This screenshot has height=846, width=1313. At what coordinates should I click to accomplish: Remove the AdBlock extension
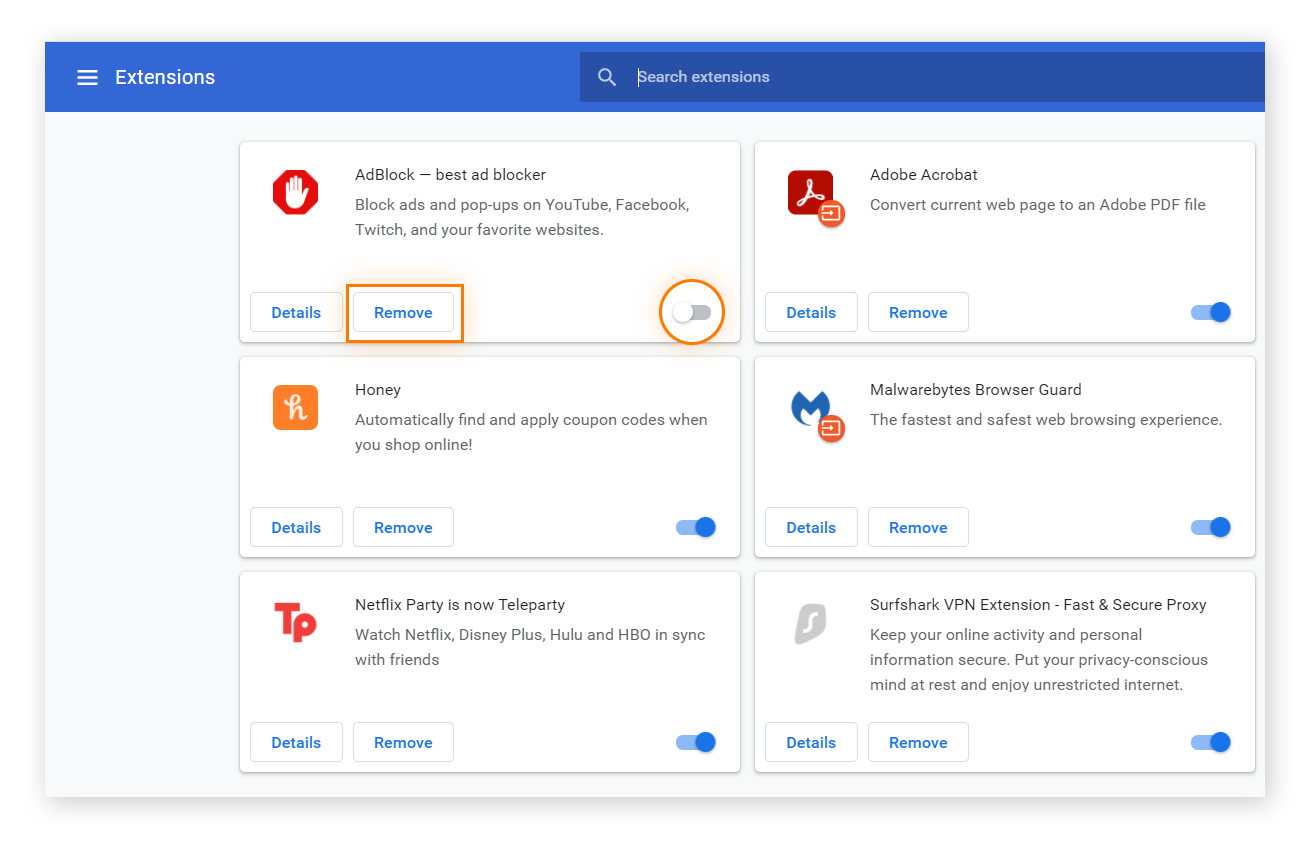click(x=403, y=312)
